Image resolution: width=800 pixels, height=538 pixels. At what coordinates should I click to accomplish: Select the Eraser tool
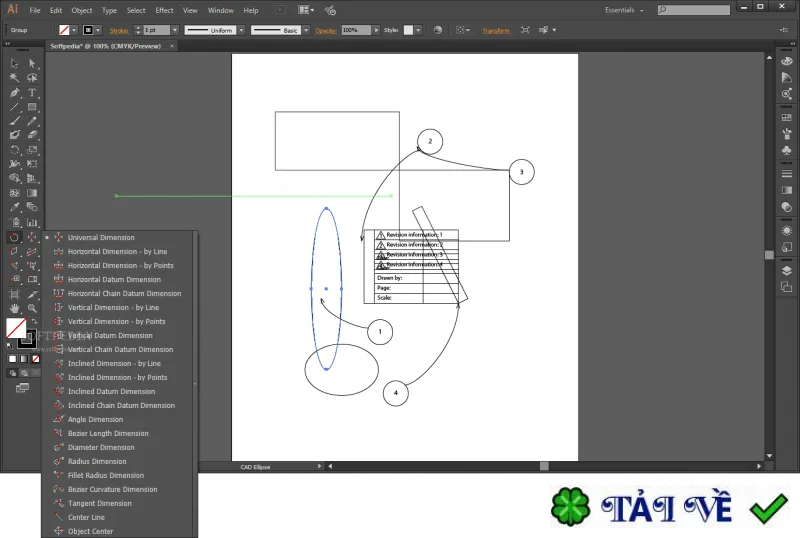(x=32, y=135)
